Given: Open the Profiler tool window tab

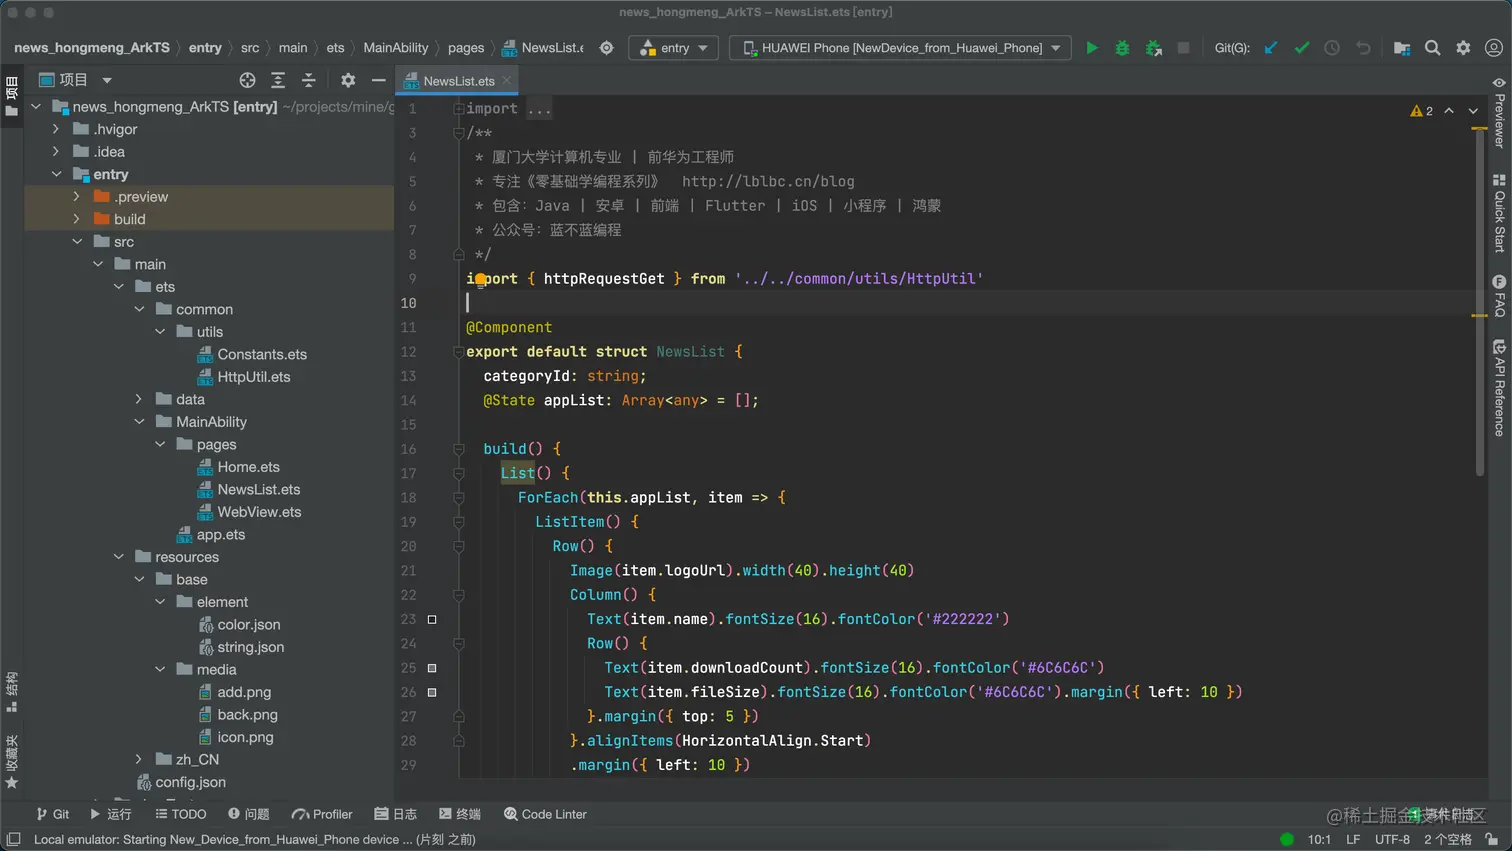Looking at the screenshot, I should coord(322,814).
